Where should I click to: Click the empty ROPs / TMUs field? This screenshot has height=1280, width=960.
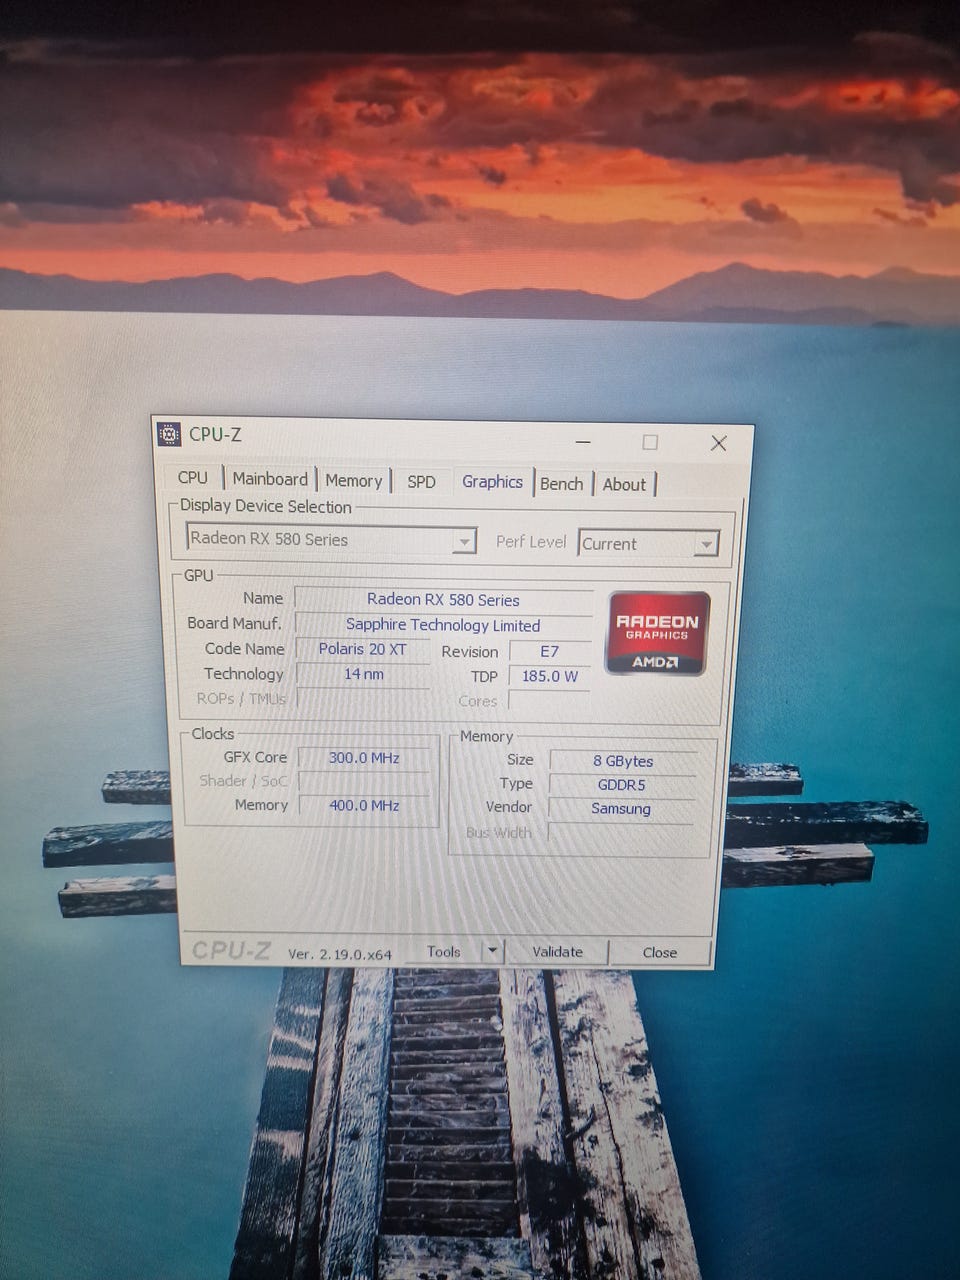(363, 699)
